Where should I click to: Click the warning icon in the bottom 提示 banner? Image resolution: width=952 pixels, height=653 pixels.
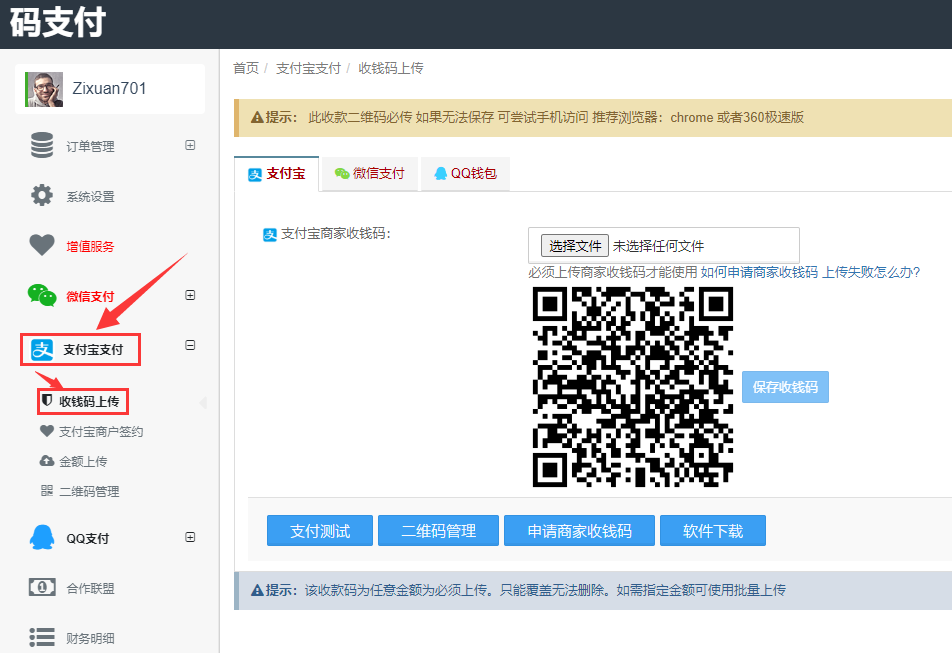pyautogui.click(x=257, y=590)
